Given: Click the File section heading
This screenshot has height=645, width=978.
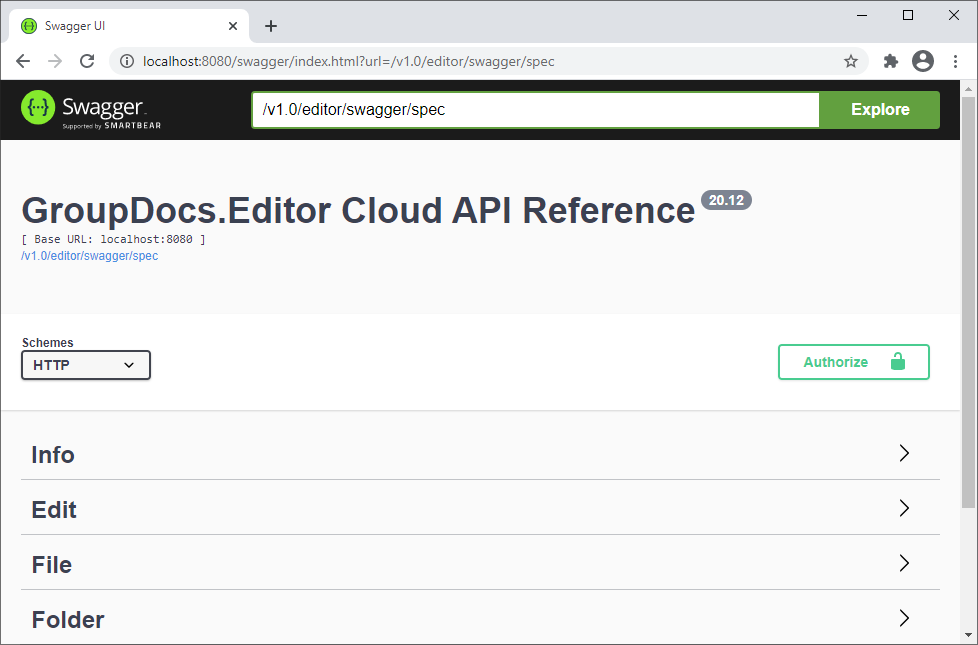Looking at the screenshot, I should click(x=52, y=565).
